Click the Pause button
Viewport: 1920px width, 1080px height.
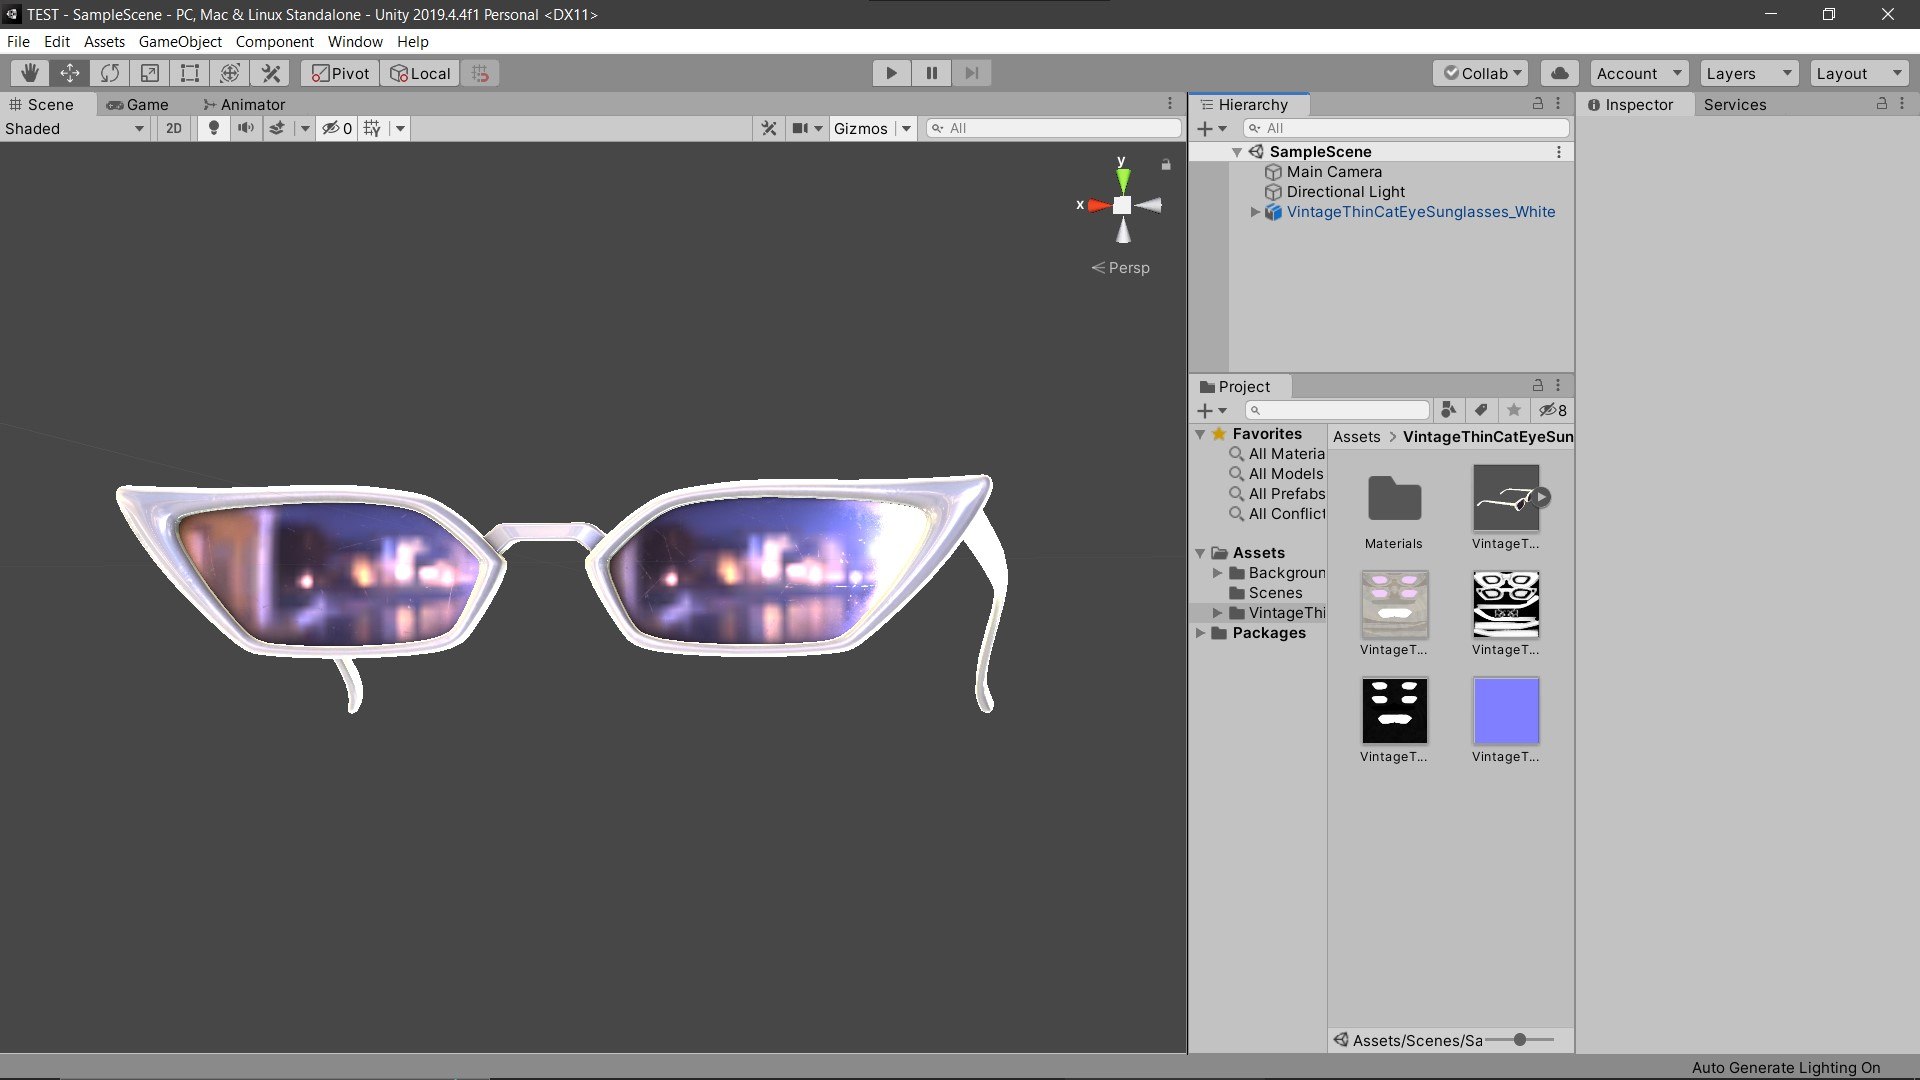931,73
